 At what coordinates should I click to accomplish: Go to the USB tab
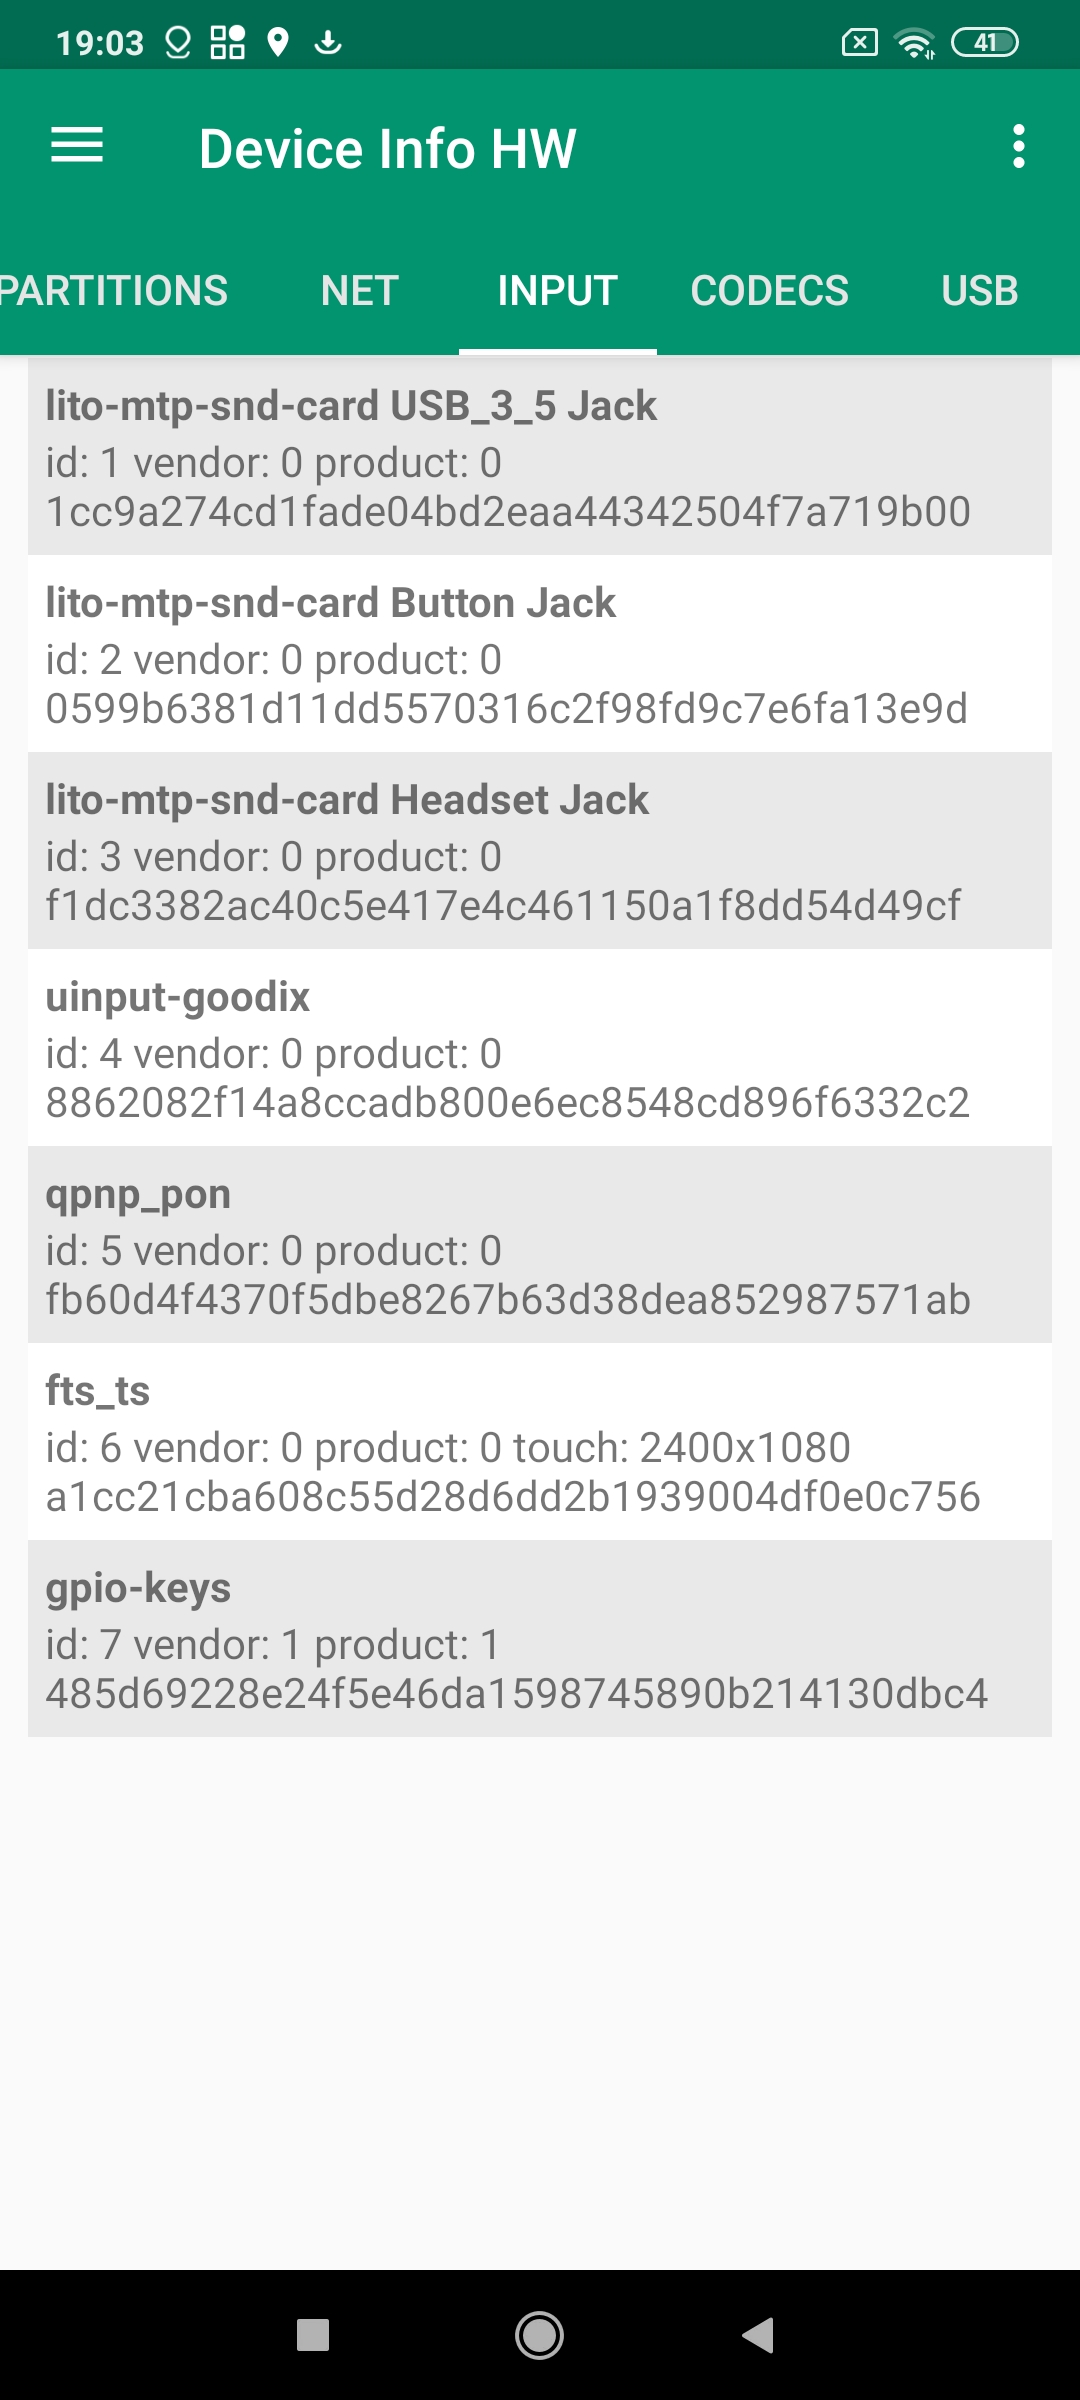pyautogui.click(x=979, y=291)
